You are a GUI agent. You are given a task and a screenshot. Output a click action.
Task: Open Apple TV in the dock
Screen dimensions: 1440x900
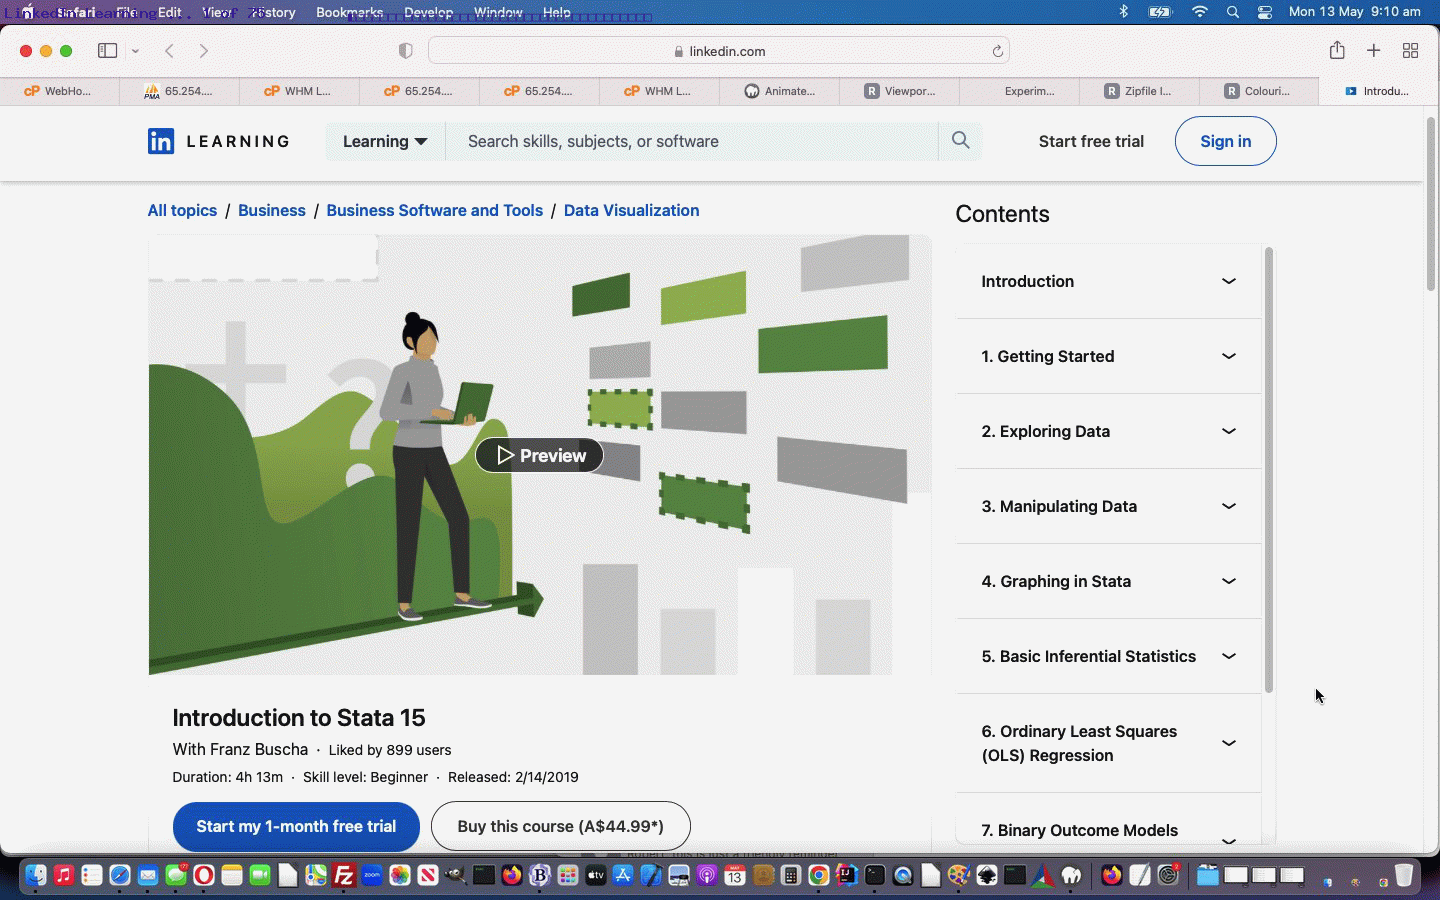pyautogui.click(x=596, y=876)
